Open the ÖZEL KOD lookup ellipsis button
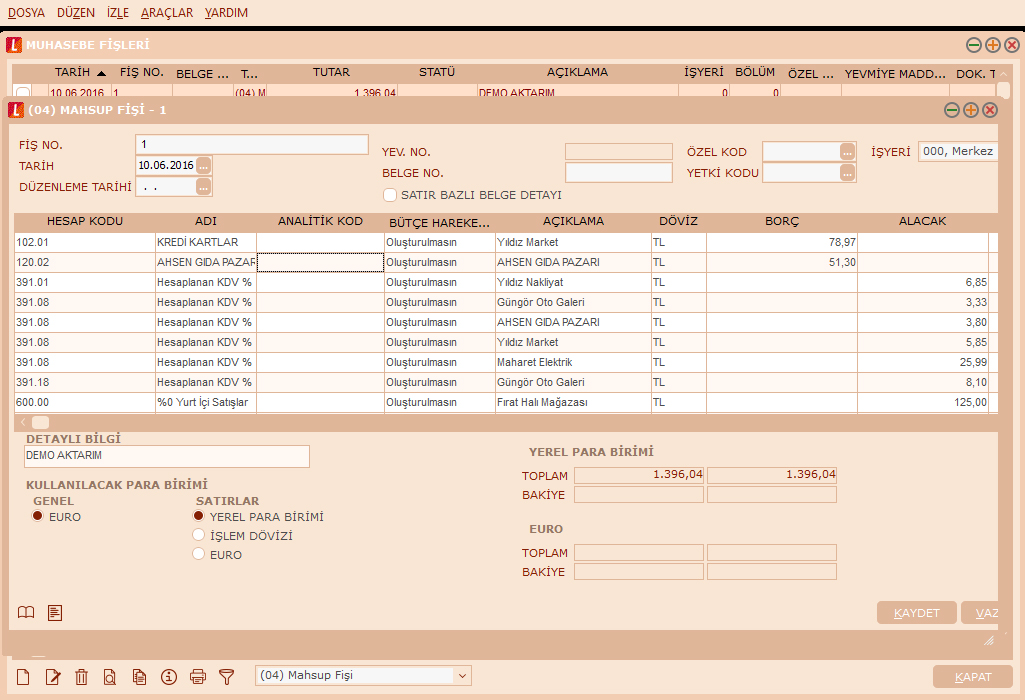This screenshot has height=700, width=1025. [847, 152]
